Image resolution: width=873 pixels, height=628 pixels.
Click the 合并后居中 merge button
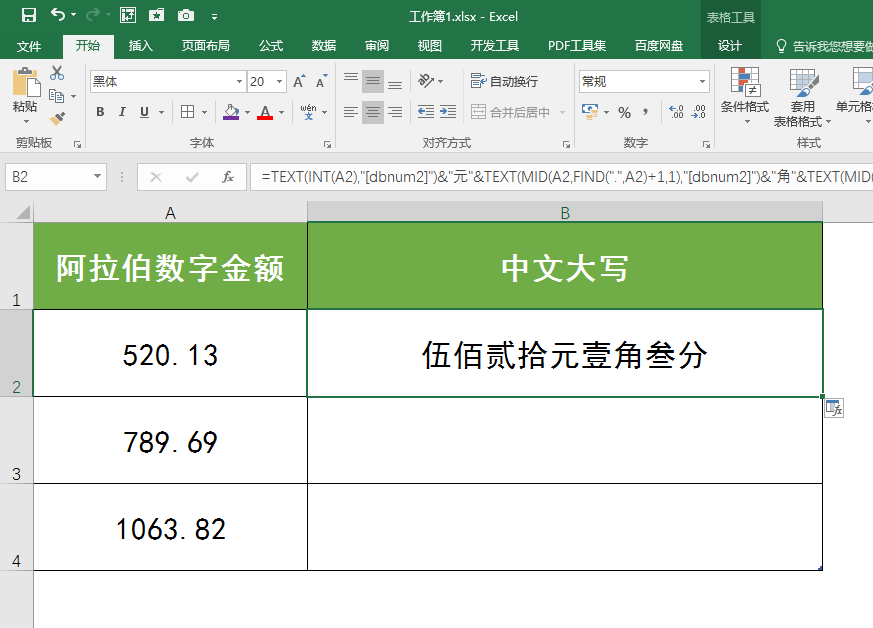click(511, 112)
